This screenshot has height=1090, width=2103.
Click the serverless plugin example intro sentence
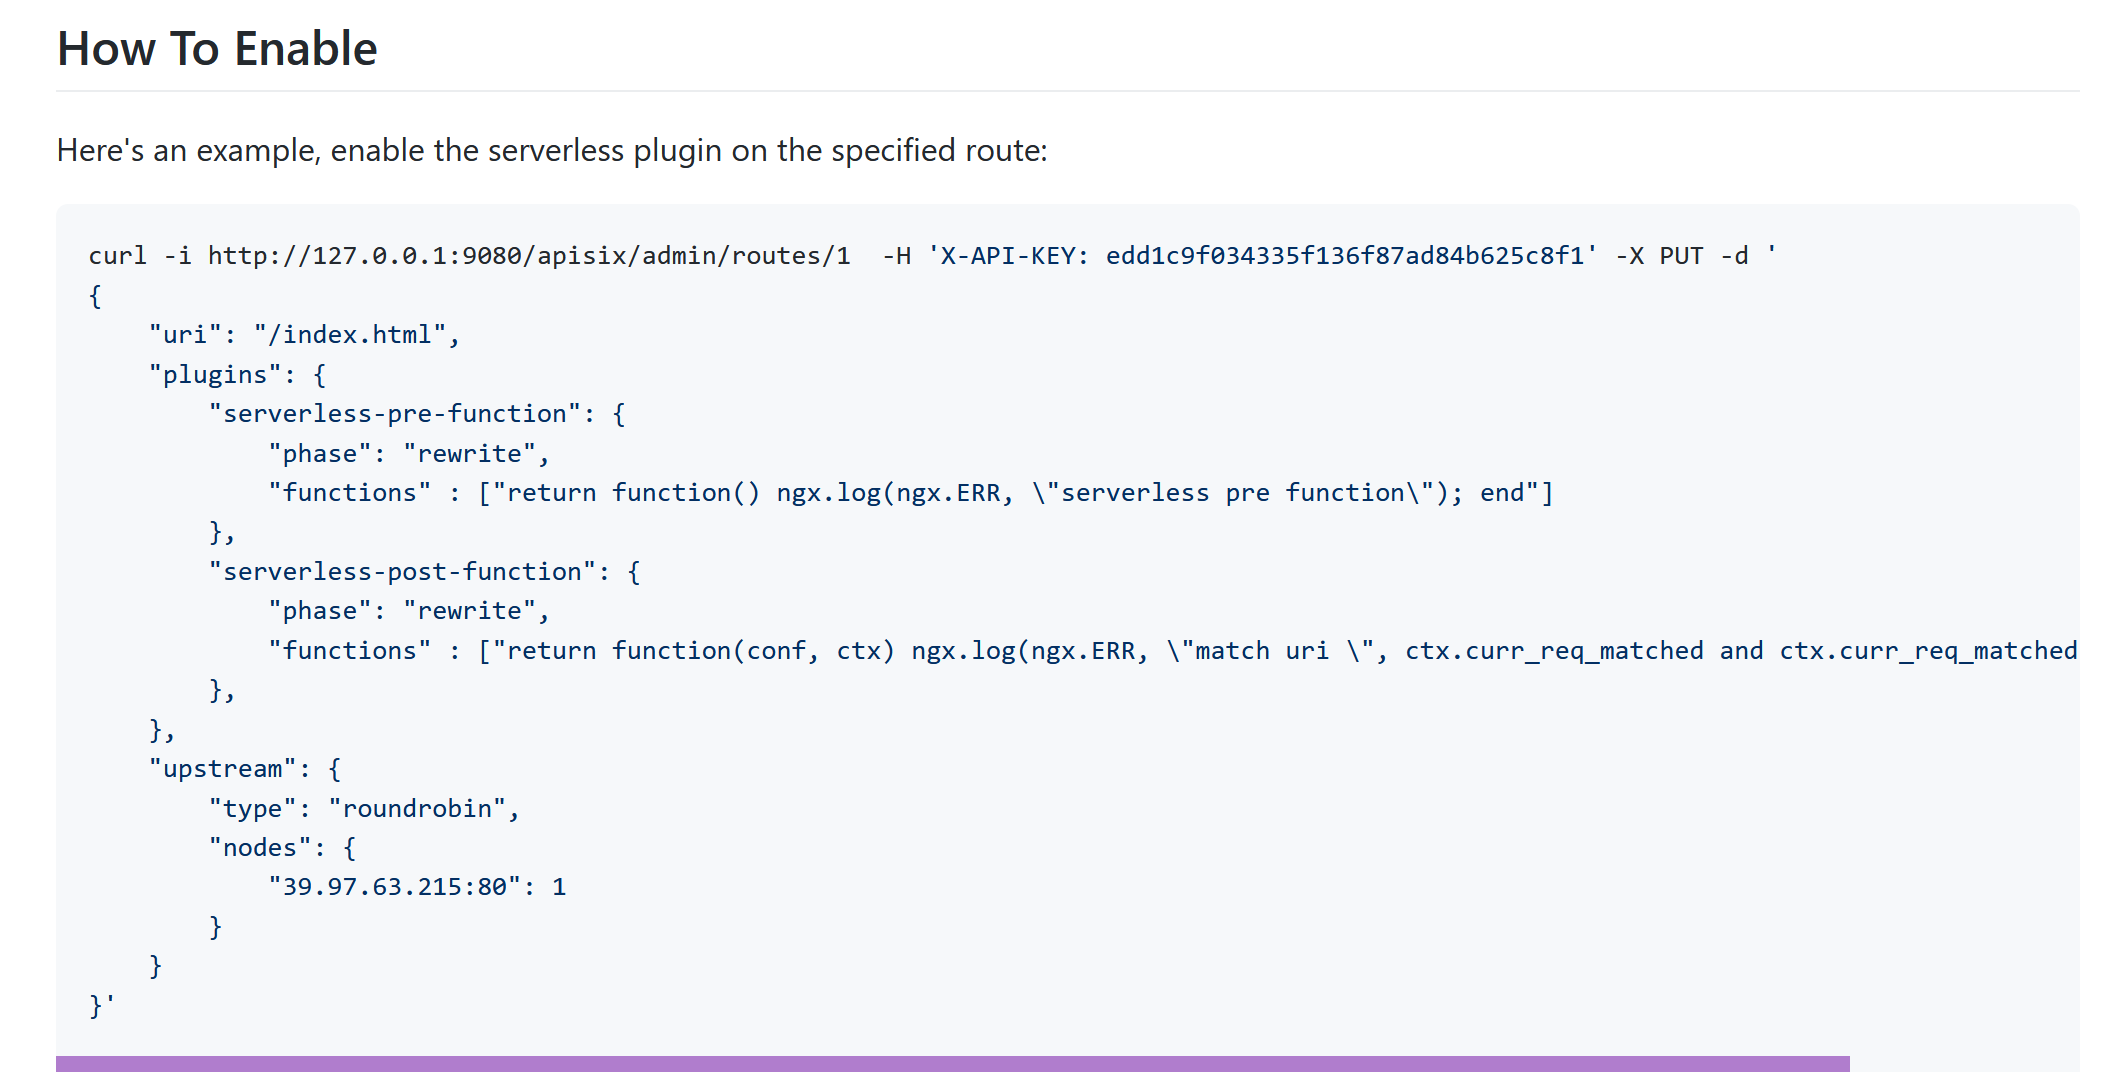pos(552,150)
